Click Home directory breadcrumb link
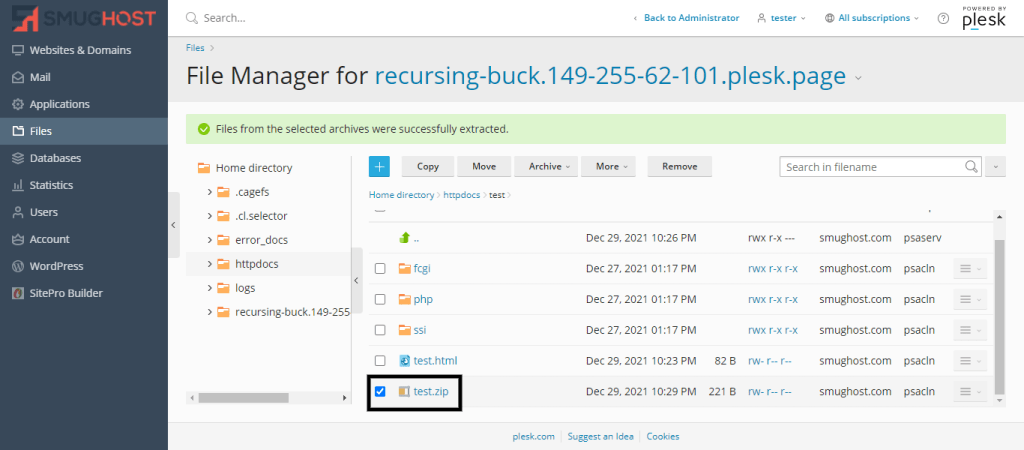Screen dimensions: 1024x450 pyautogui.click(x=401, y=195)
